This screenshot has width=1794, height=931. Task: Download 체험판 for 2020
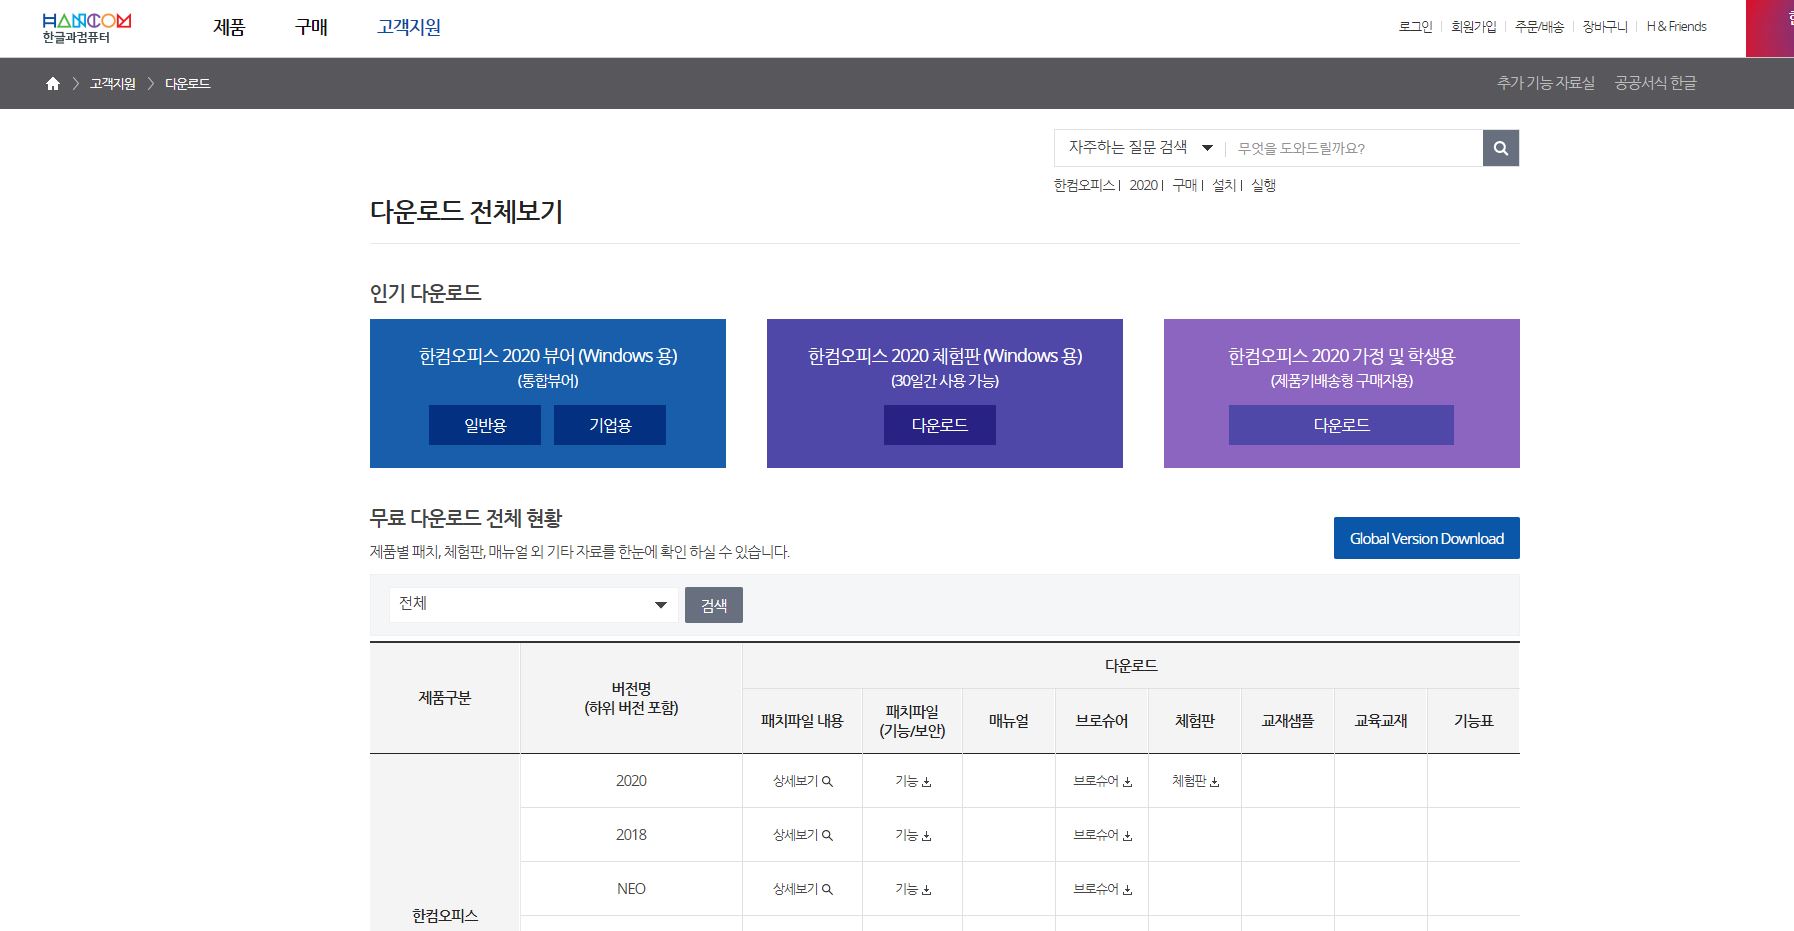(1195, 781)
